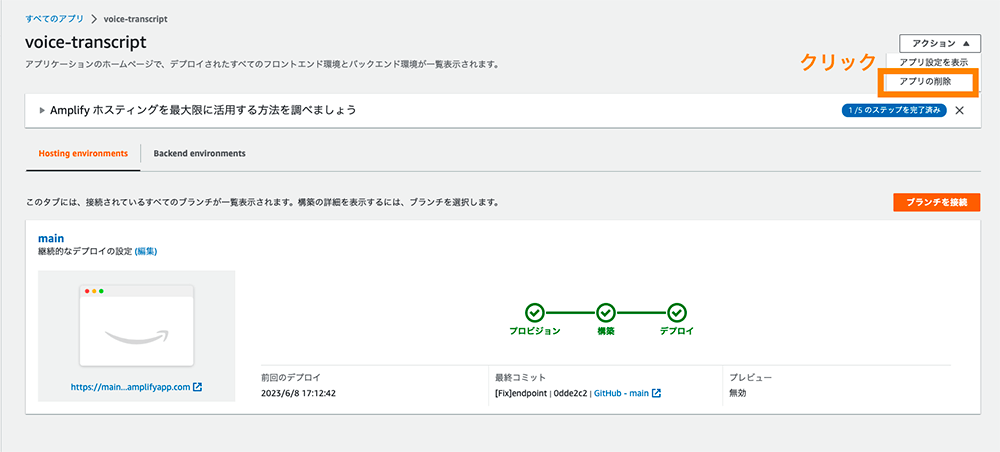Open the アクション dropdown button
Image resolution: width=1000 pixels, height=452 pixels.
(x=940, y=43)
